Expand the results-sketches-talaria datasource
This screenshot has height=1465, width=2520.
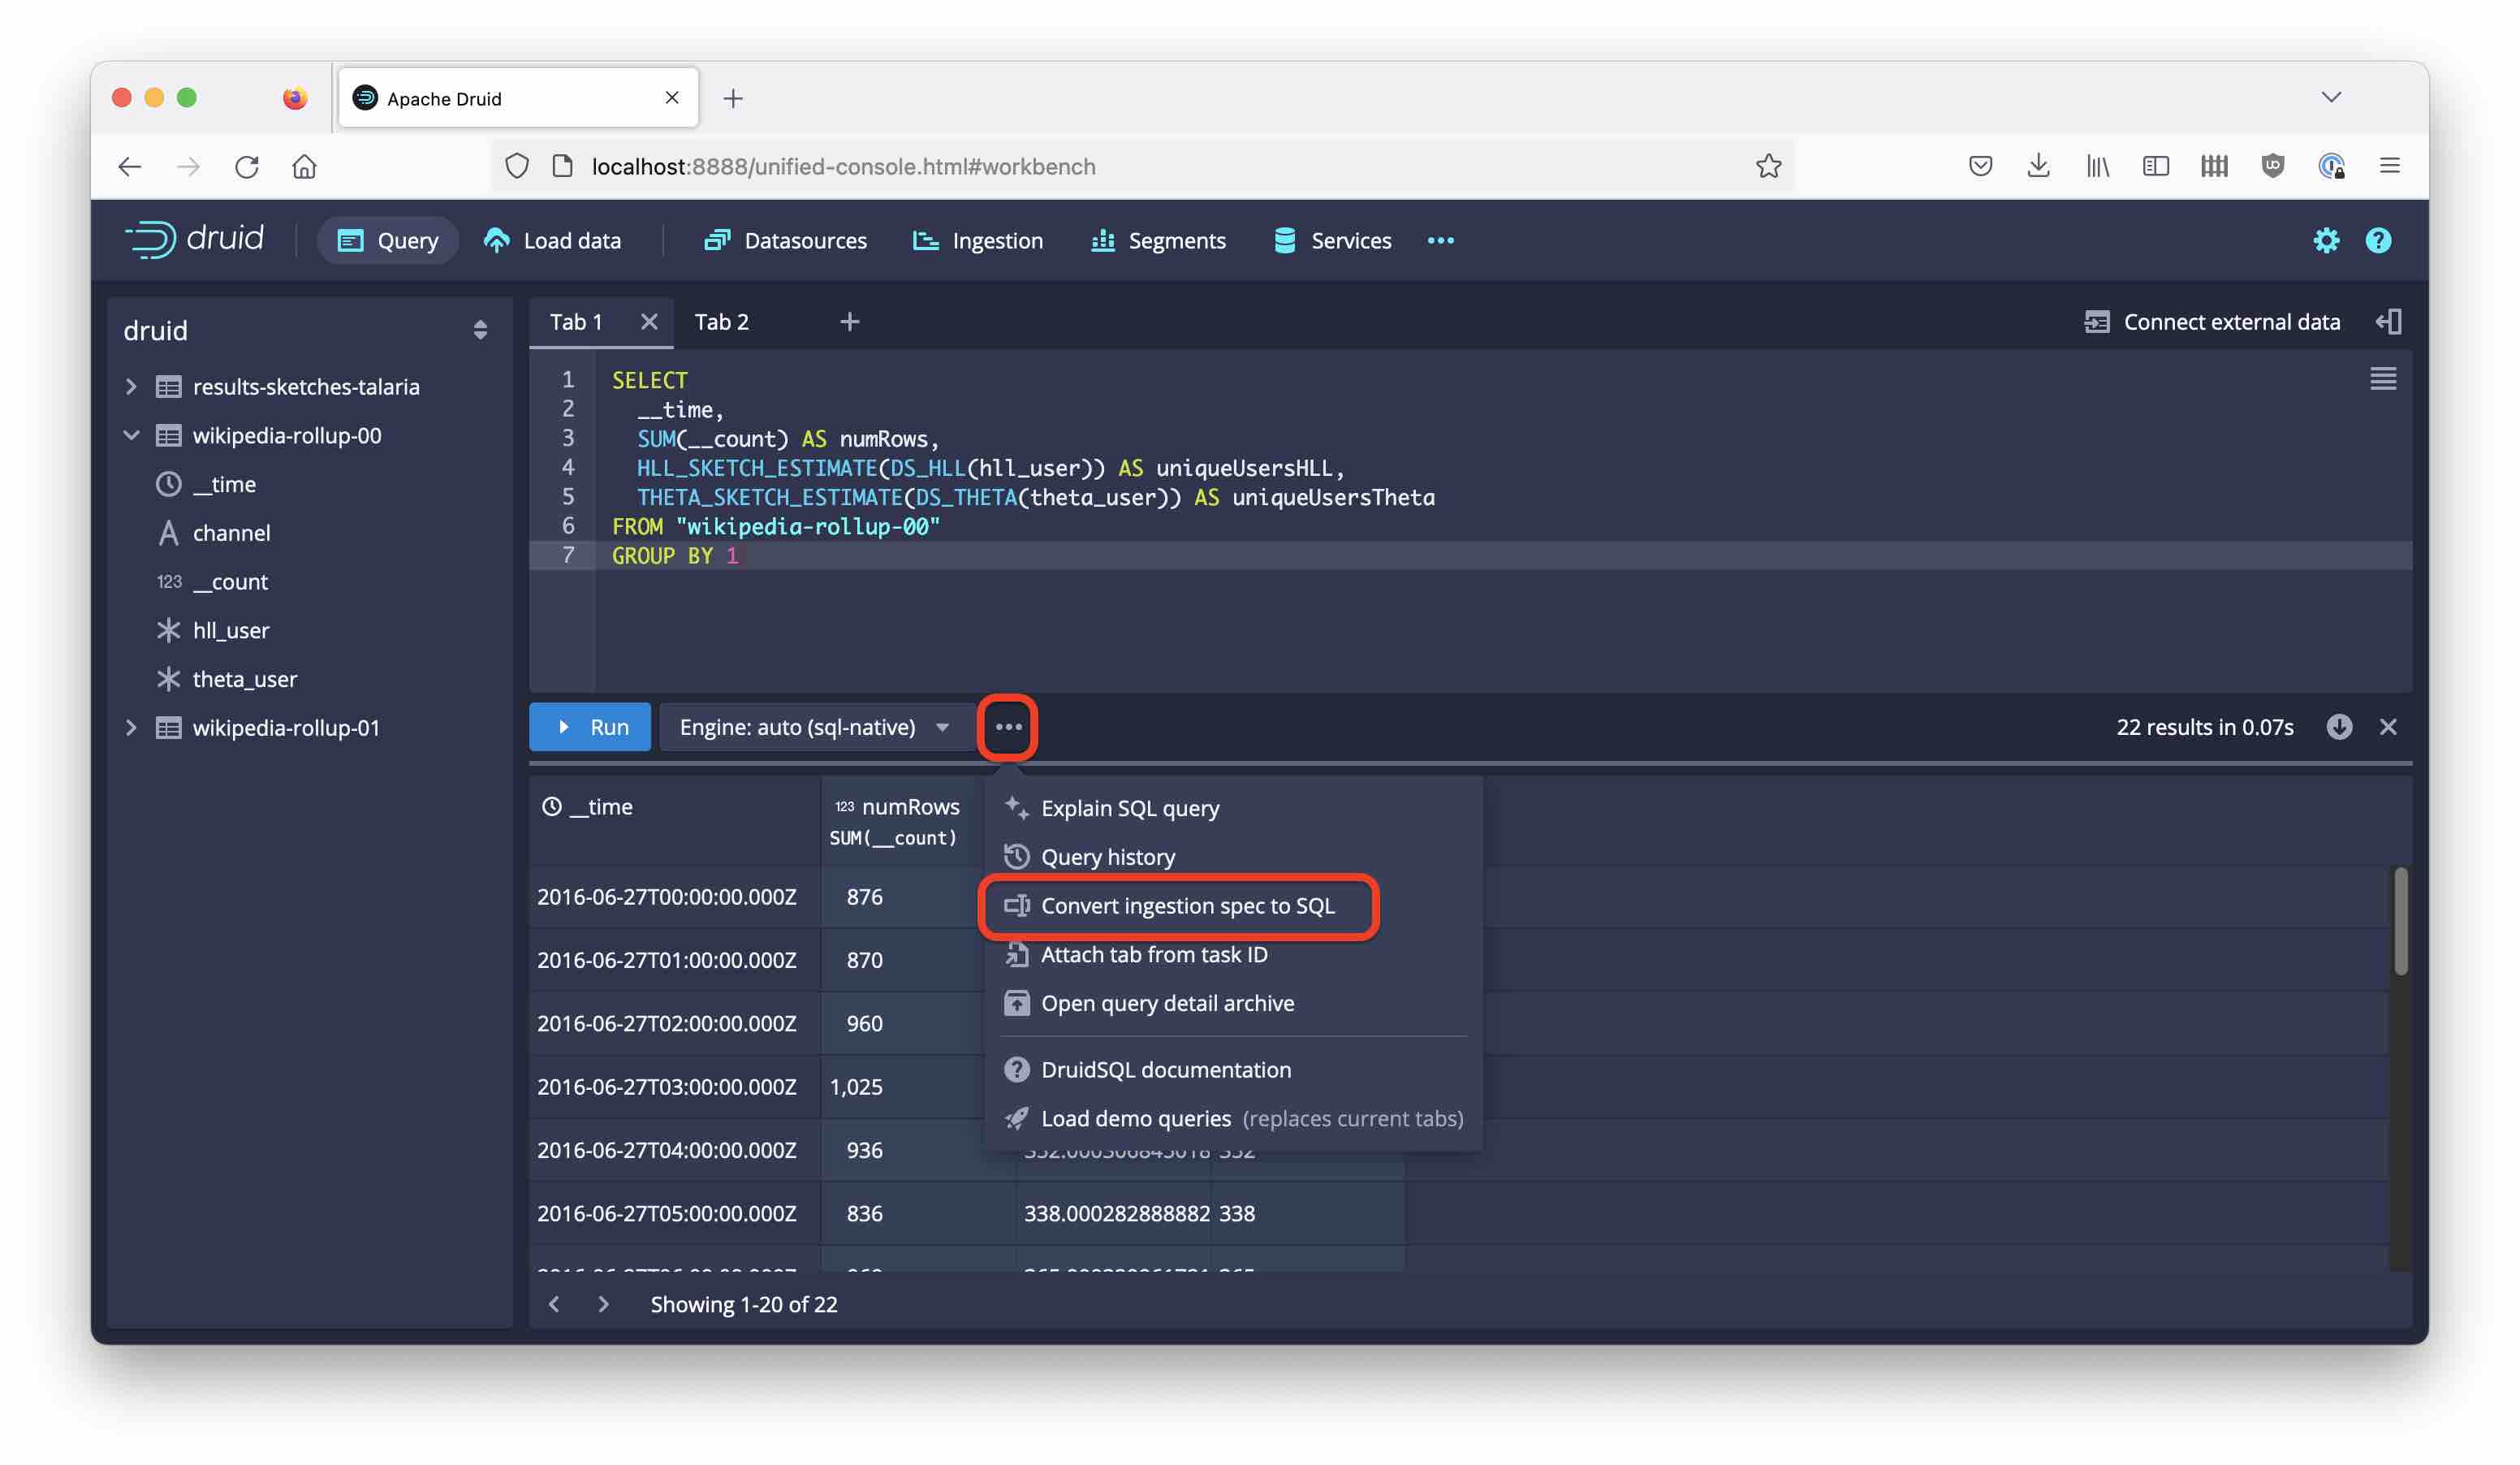click(x=131, y=387)
